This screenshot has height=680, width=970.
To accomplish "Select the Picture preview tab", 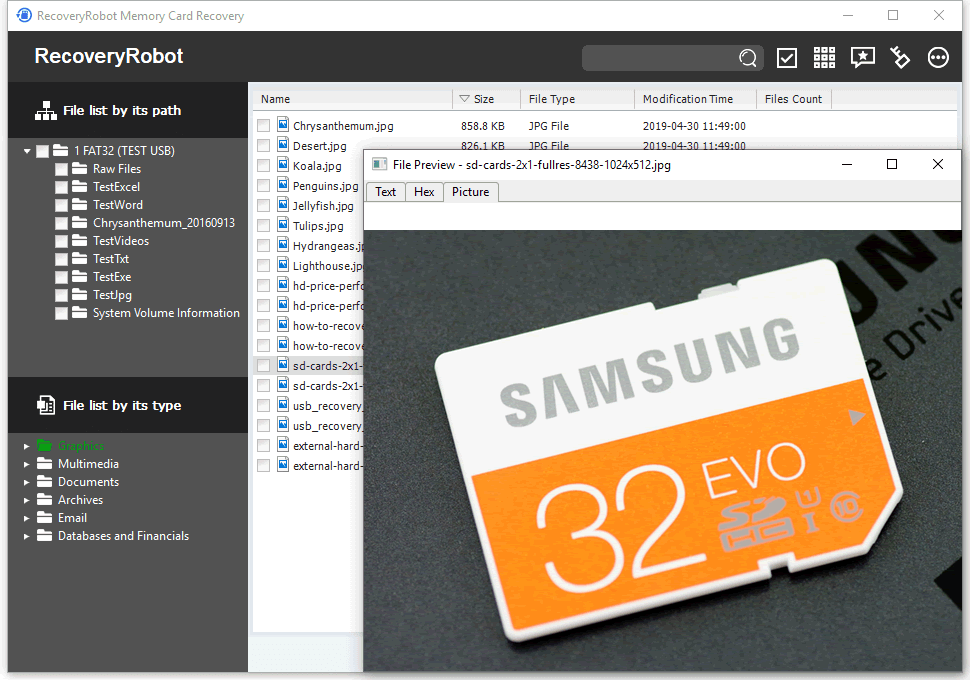I will 471,192.
